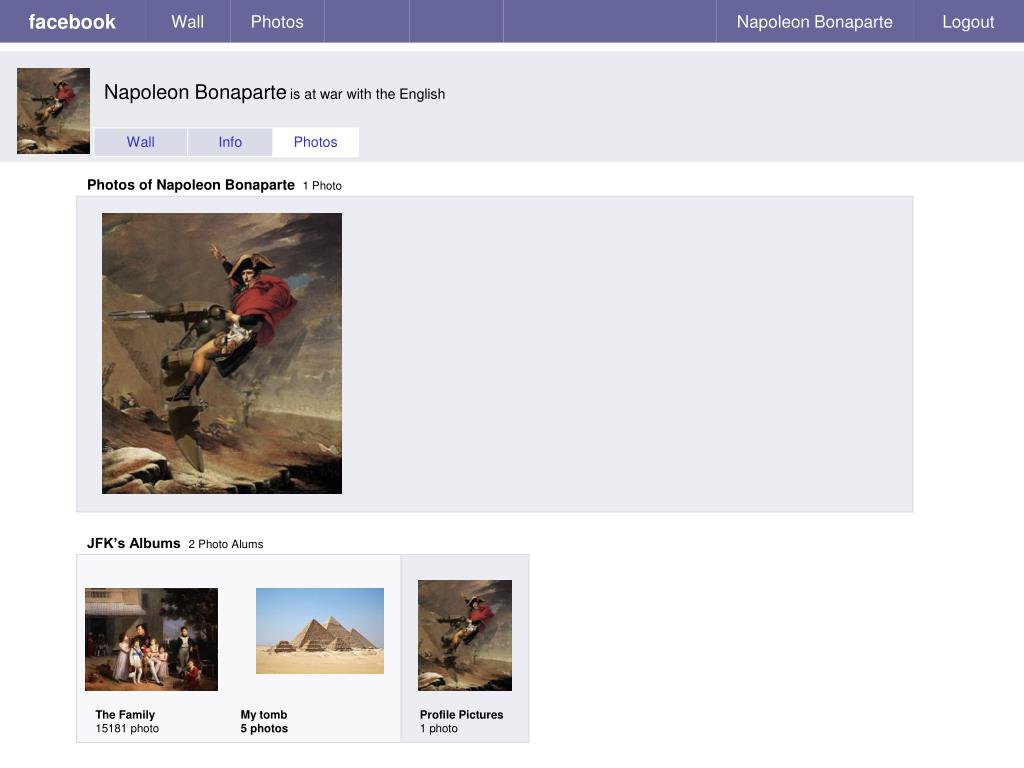Click the '1 Photo' count beside heading

pyautogui.click(x=322, y=185)
